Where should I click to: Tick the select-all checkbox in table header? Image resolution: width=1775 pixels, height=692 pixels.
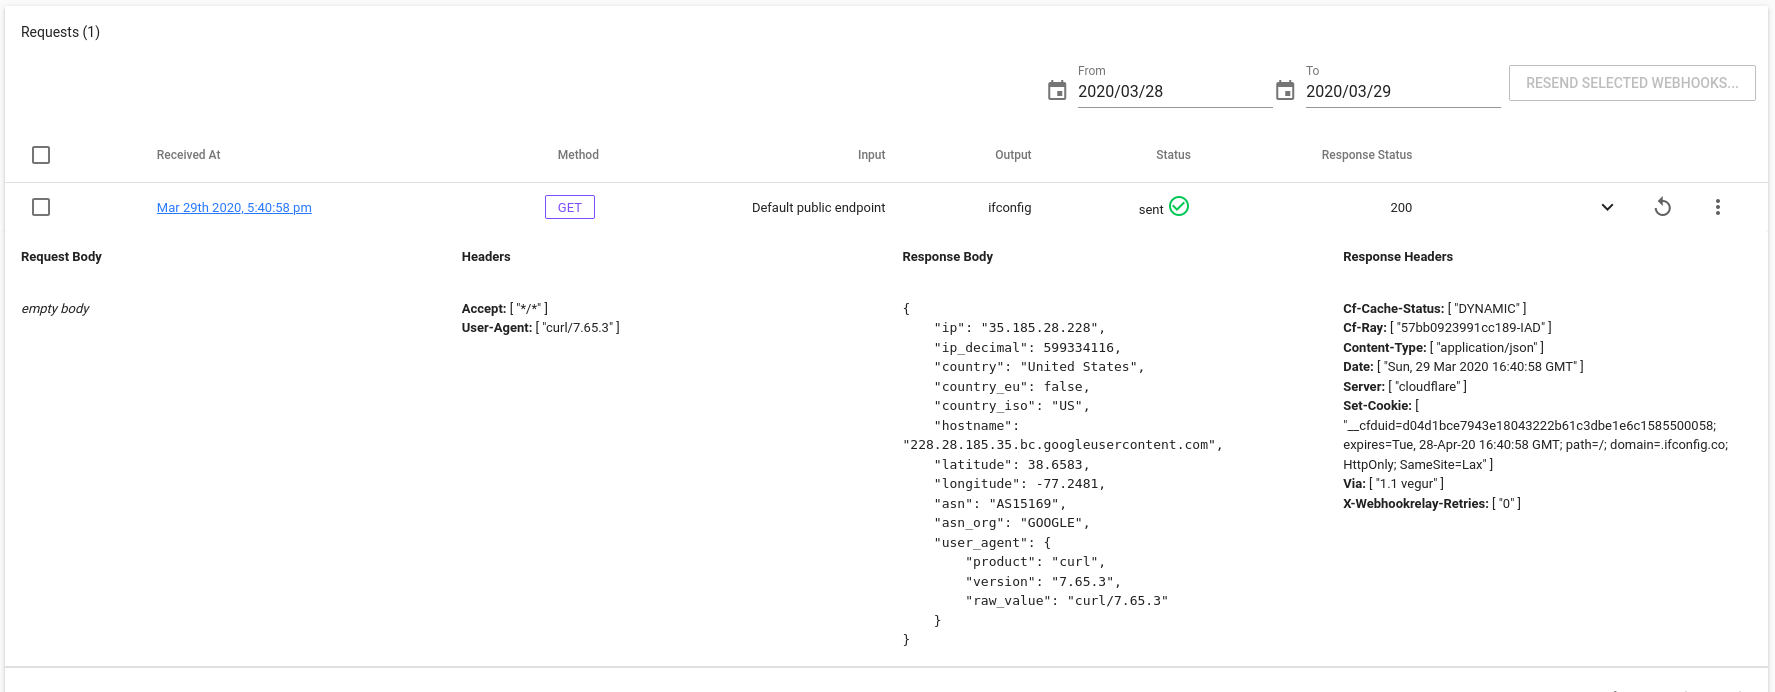pyautogui.click(x=41, y=155)
